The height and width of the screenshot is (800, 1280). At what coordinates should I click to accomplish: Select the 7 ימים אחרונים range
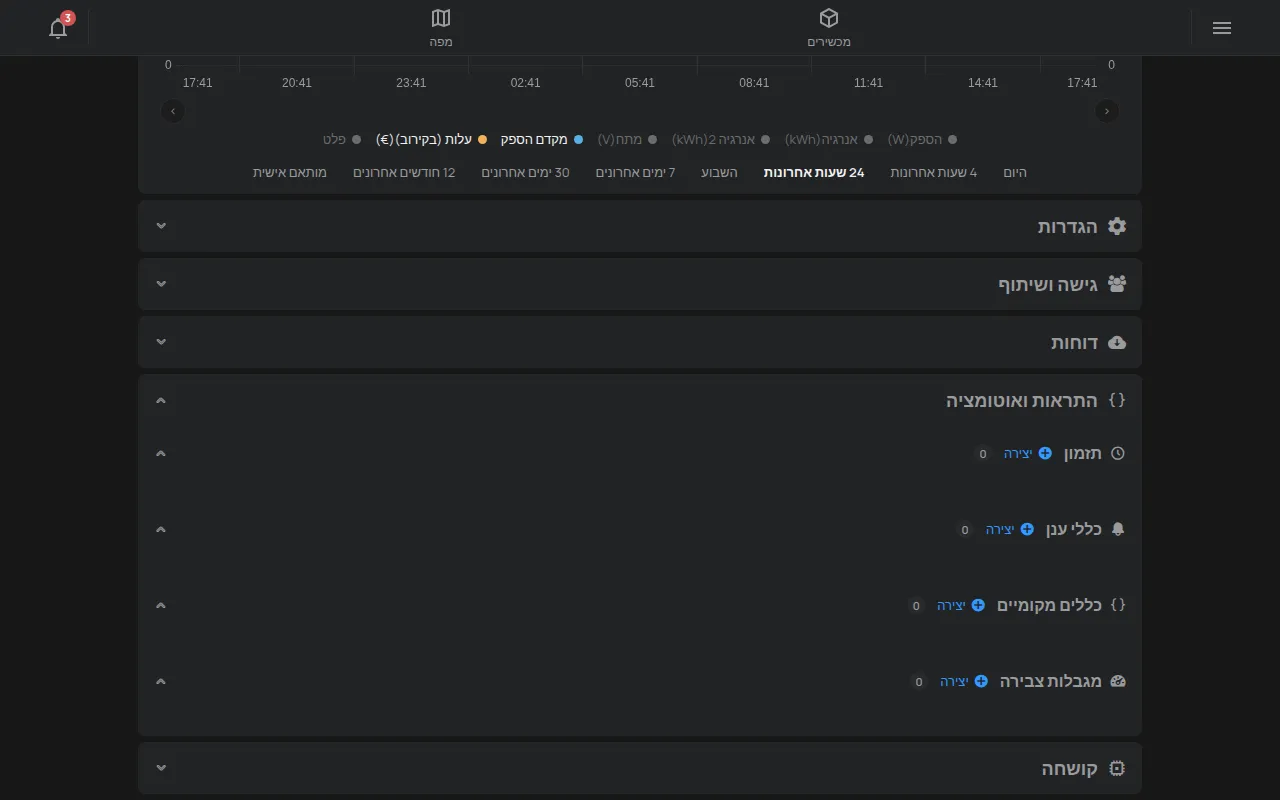pyautogui.click(x=636, y=173)
